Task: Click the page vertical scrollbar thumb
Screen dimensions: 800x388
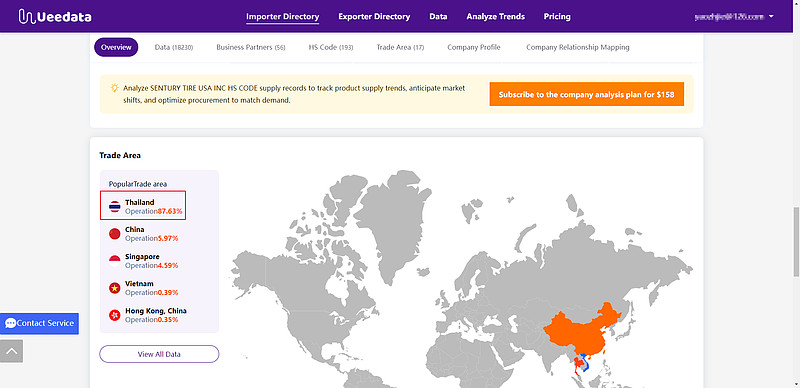Action: (796, 241)
